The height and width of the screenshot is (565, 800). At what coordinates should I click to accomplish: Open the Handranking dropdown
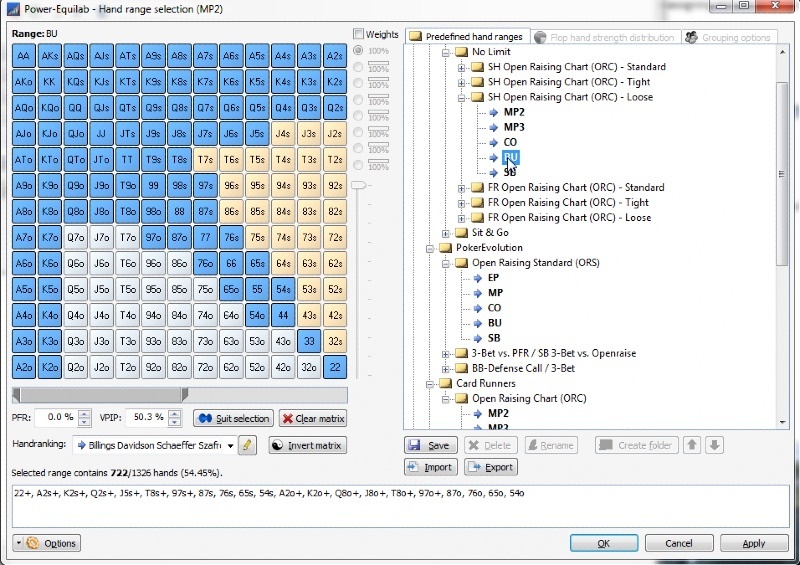pyautogui.click(x=230, y=445)
